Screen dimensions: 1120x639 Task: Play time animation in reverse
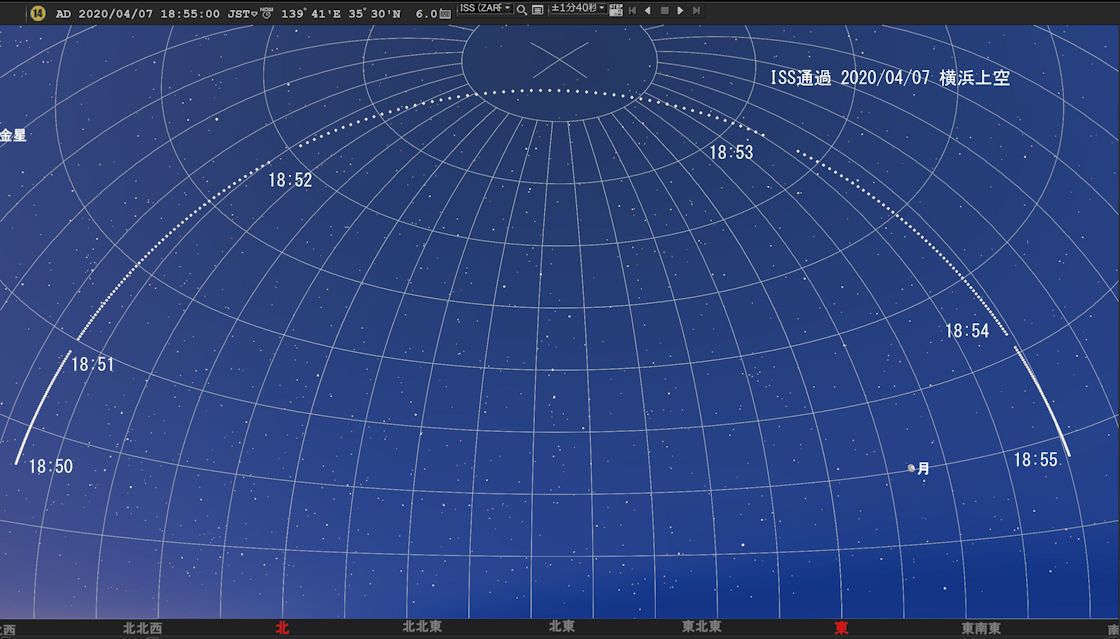point(648,10)
